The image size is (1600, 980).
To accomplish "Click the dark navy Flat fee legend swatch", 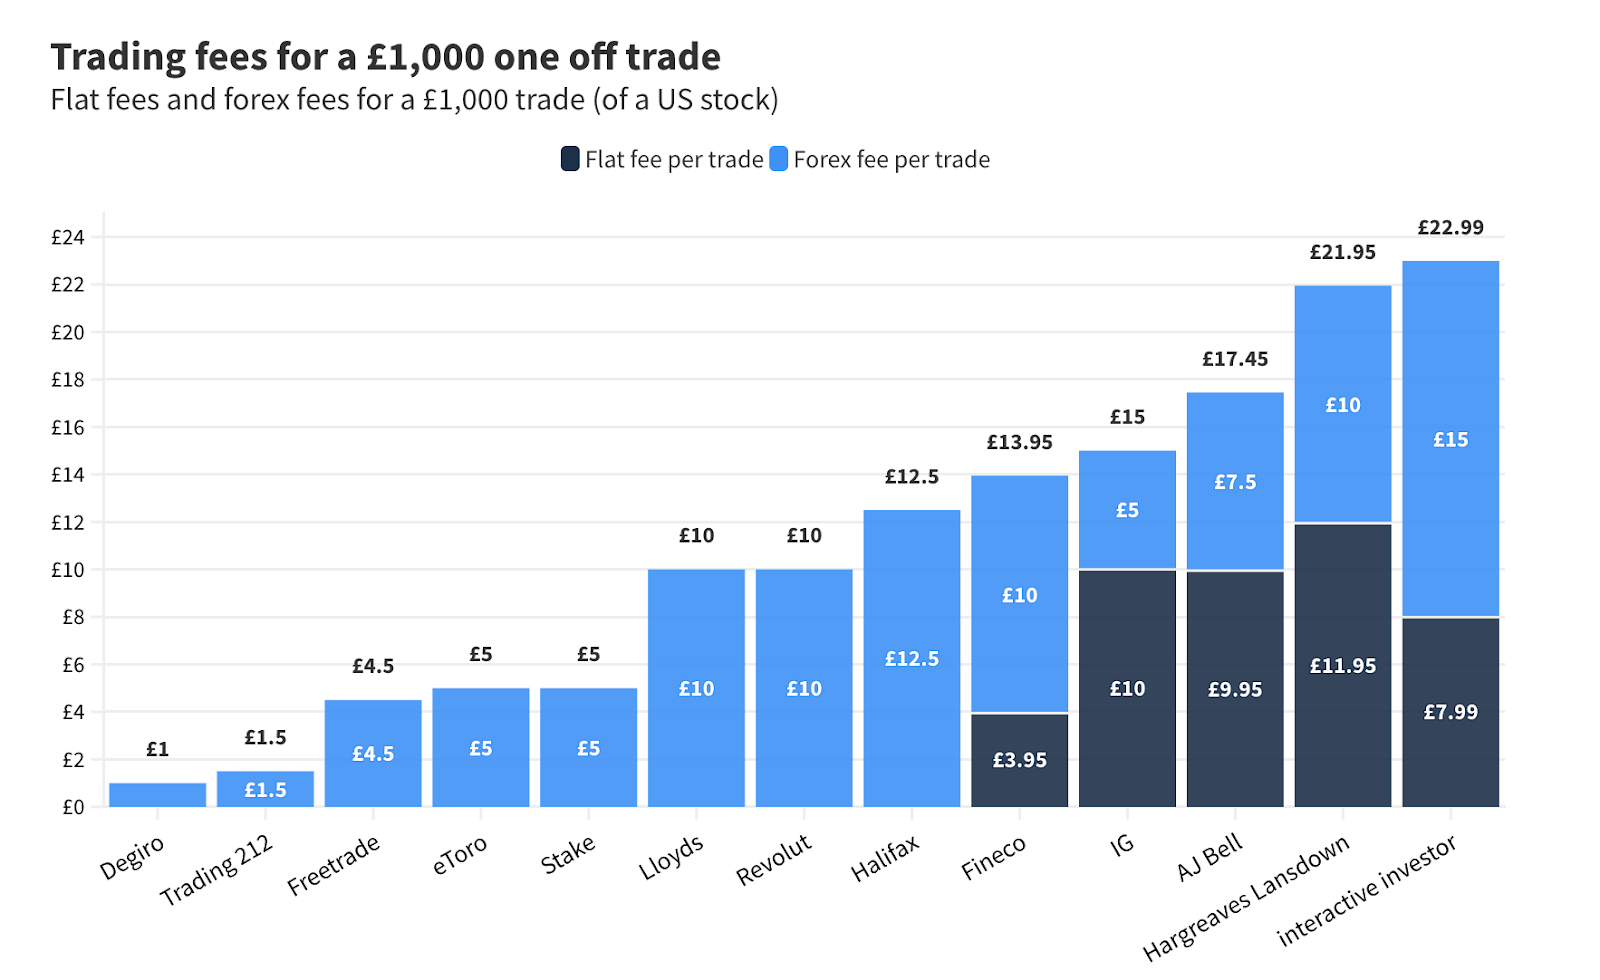I will (x=570, y=159).
